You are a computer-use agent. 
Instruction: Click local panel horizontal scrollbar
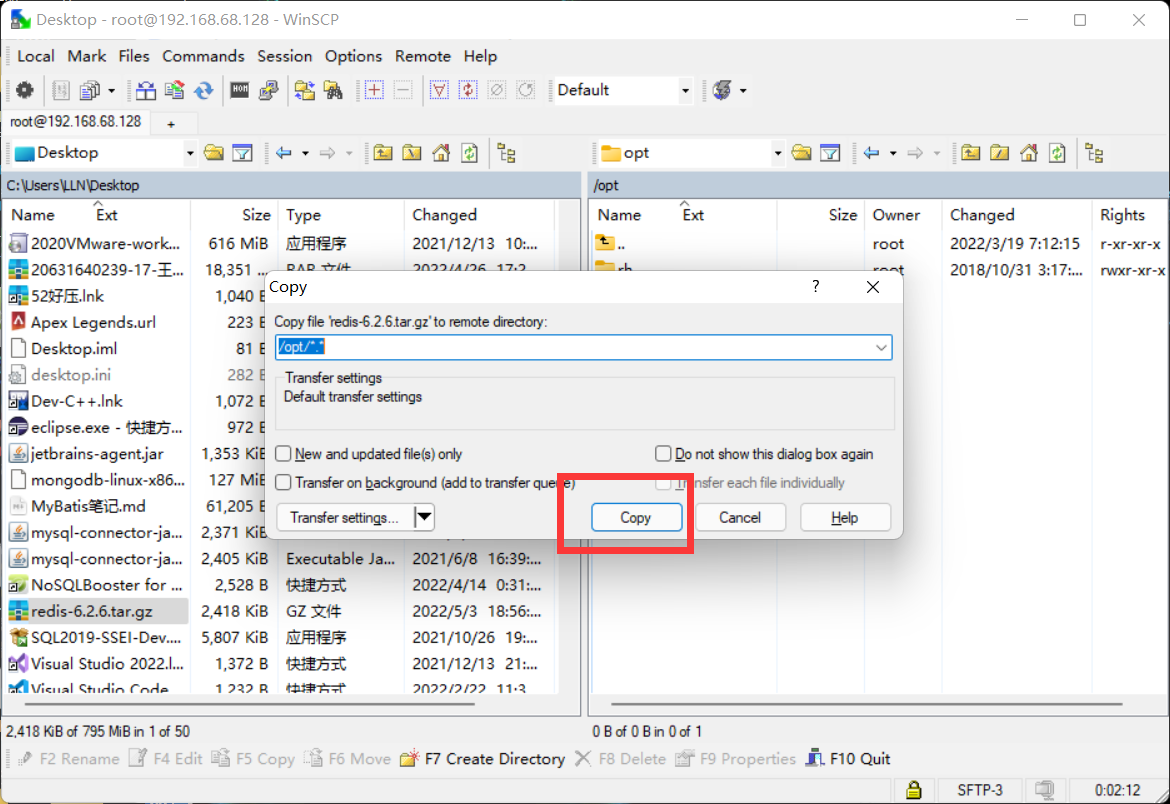coord(250,703)
